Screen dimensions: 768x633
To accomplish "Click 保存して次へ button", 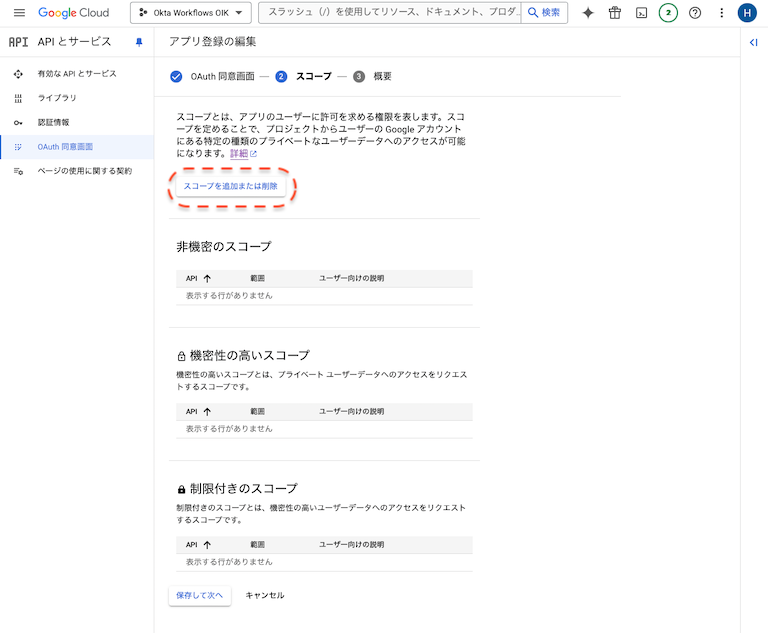I will click(x=200, y=595).
